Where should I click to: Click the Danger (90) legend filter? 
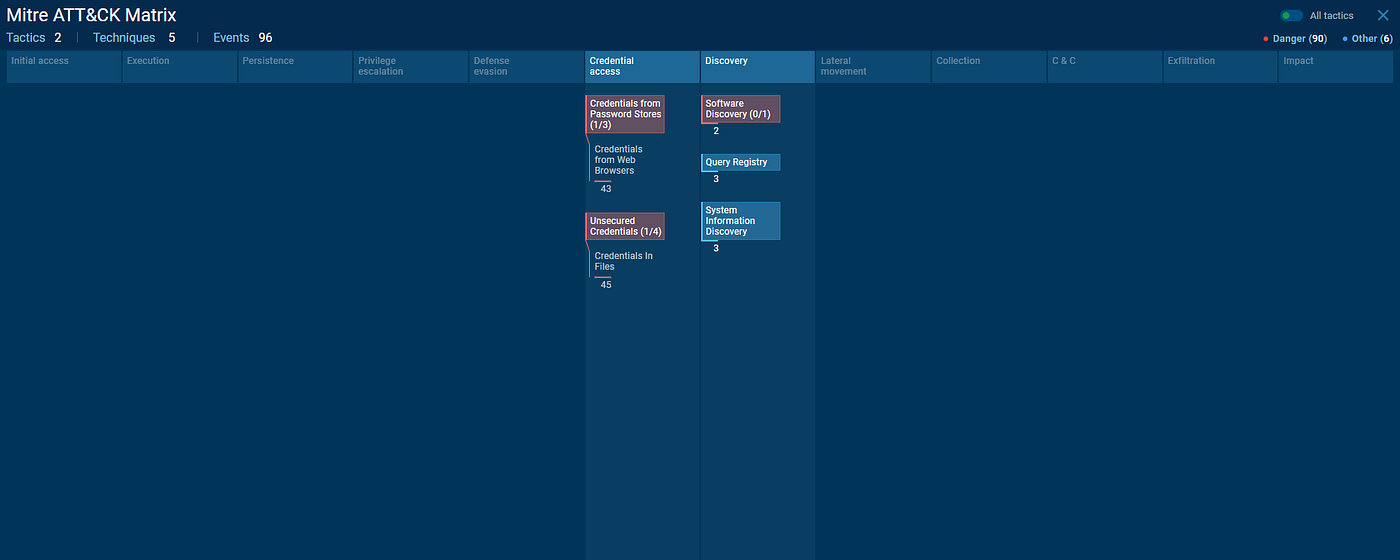[x=1295, y=38]
